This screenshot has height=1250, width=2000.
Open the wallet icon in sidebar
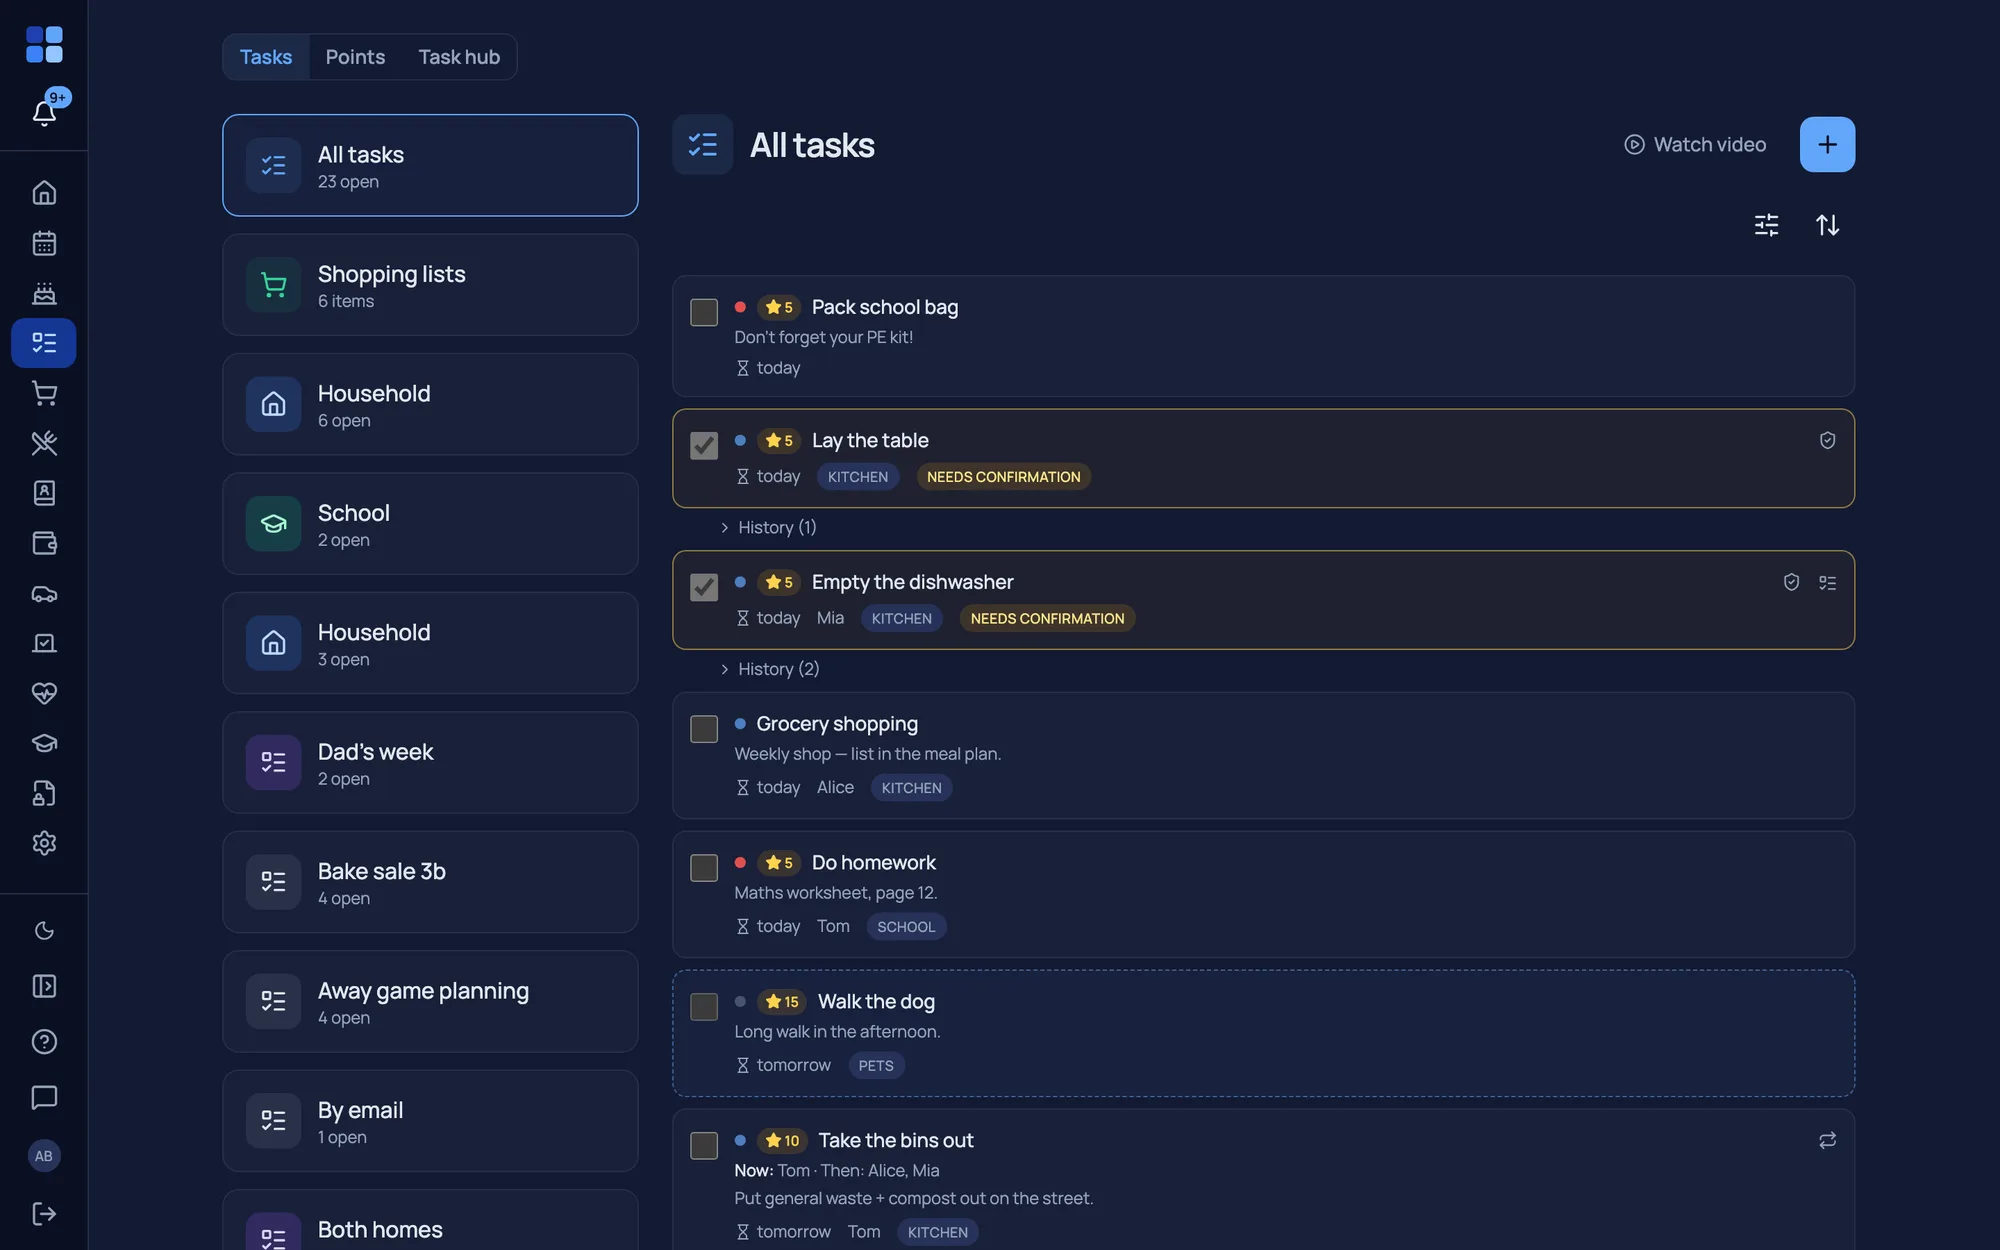pyautogui.click(x=44, y=543)
